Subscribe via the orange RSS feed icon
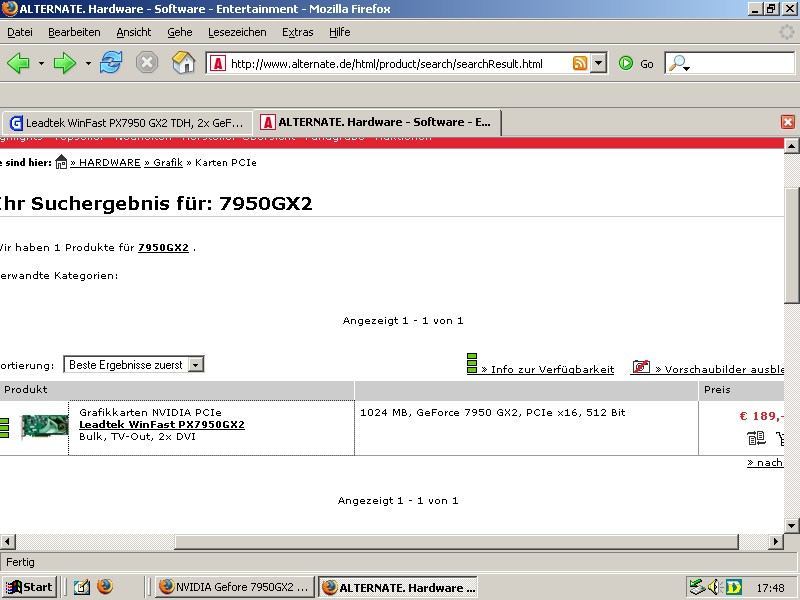The width and height of the screenshot is (800, 600). (580, 63)
